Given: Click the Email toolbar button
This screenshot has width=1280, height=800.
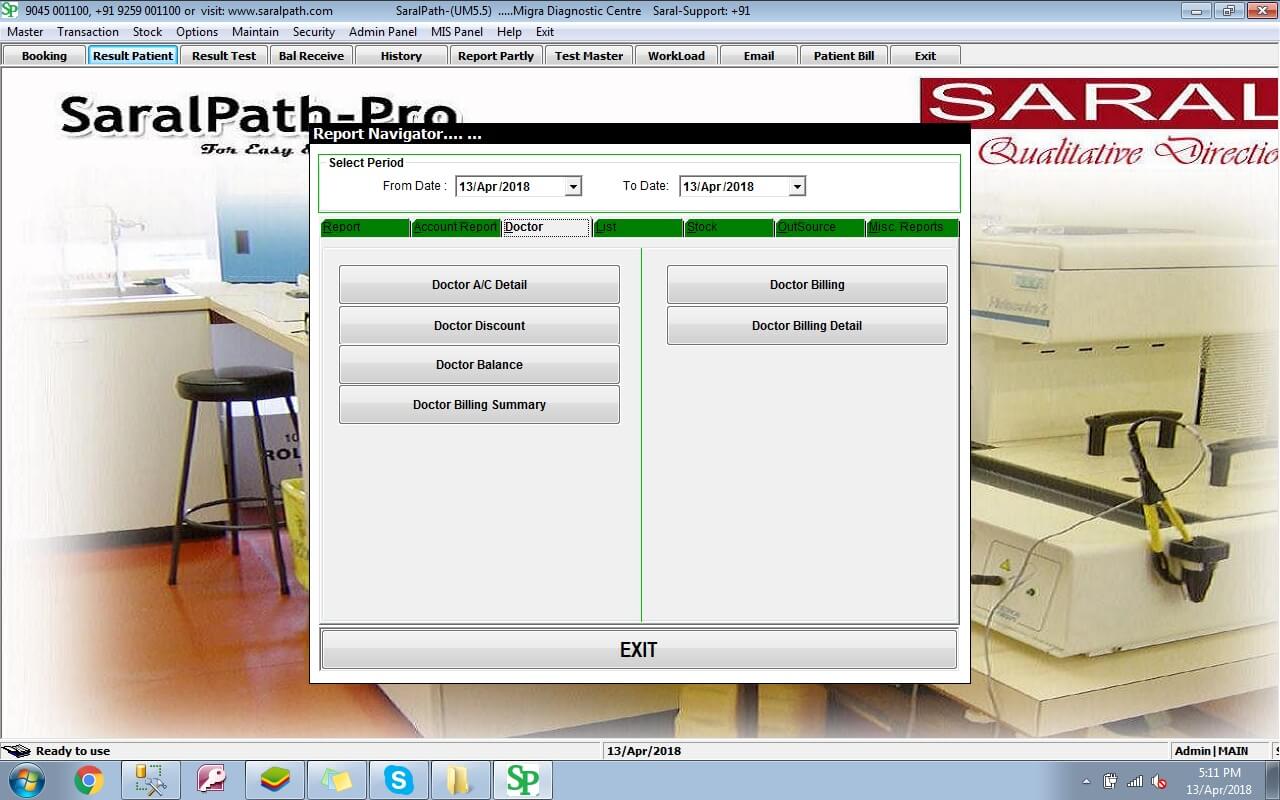Looking at the screenshot, I should (x=759, y=56).
